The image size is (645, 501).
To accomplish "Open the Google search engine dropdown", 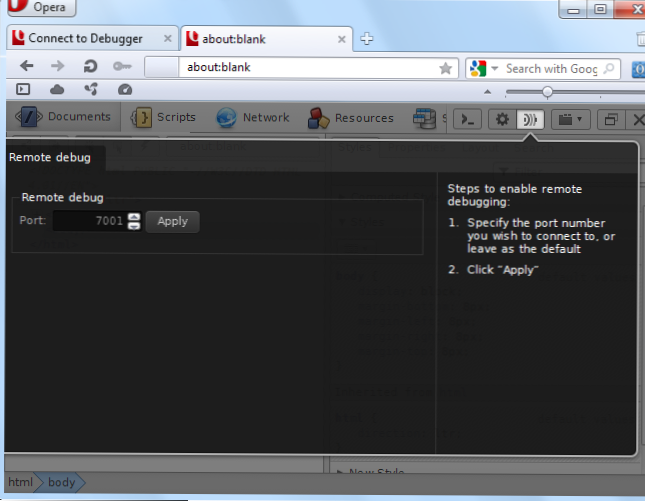I will pos(479,68).
